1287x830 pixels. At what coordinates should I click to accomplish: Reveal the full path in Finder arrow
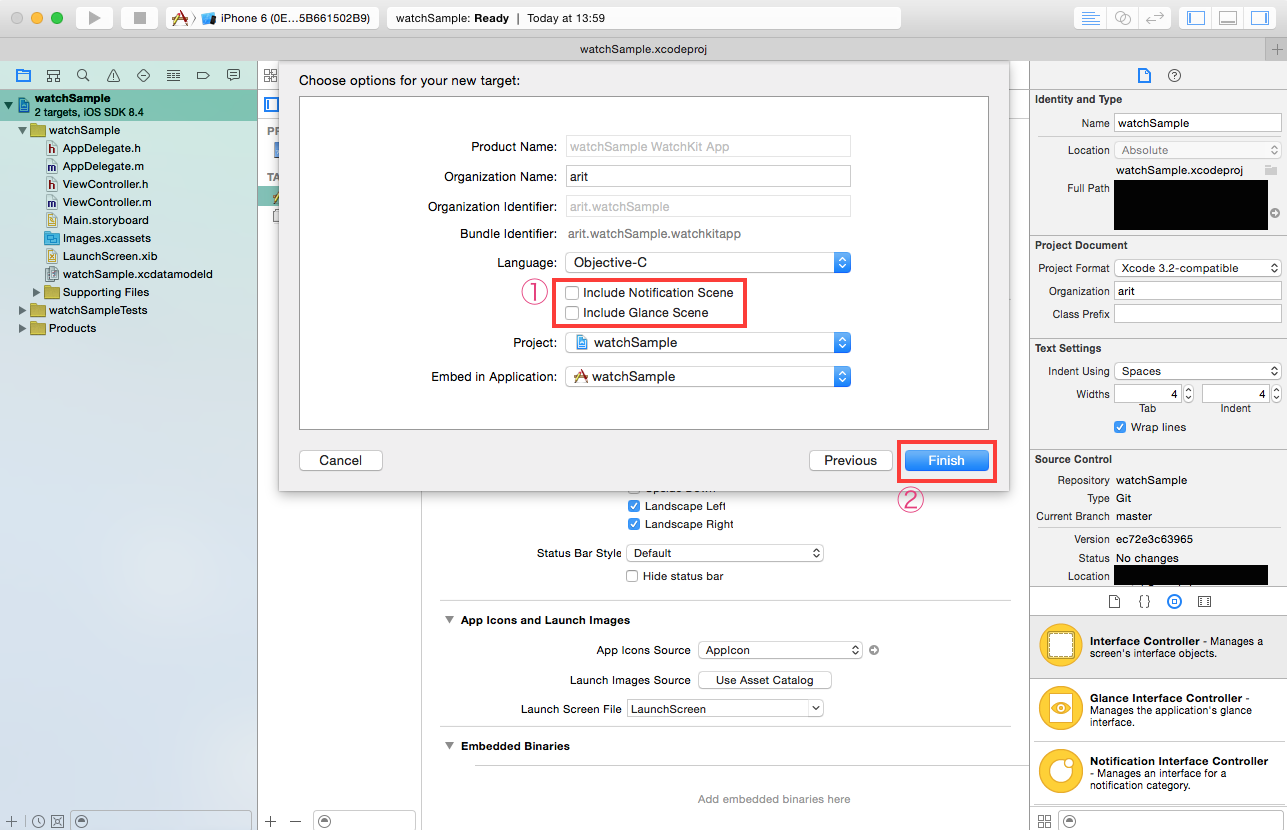[1275, 213]
